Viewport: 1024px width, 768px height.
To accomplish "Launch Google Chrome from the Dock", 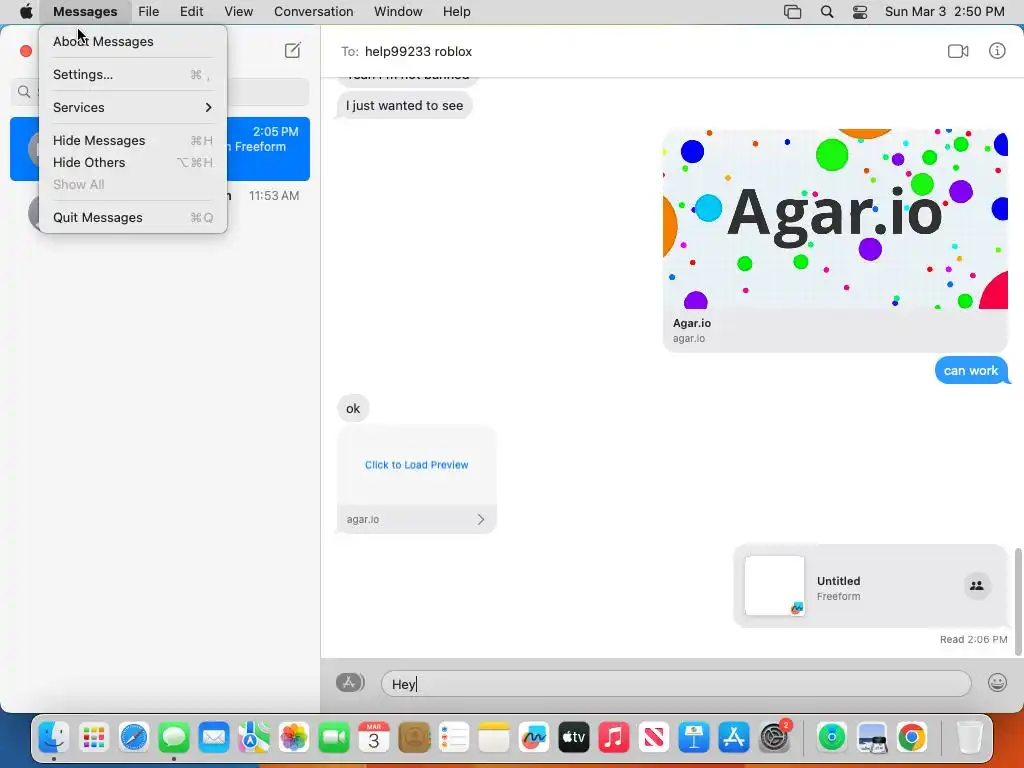I will pyautogui.click(x=912, y=738).
